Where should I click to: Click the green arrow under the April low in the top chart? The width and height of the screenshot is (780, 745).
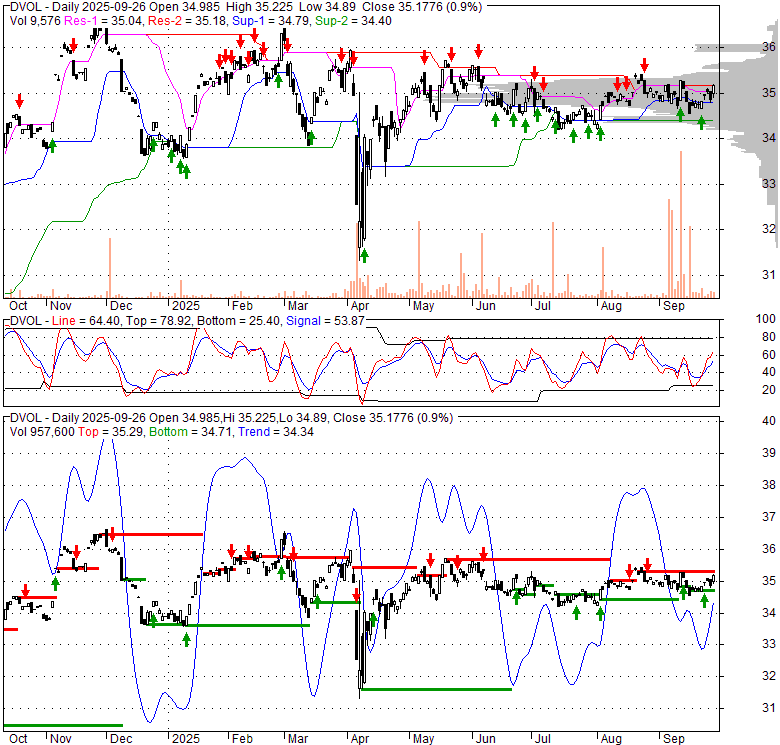tap(364, 256)
